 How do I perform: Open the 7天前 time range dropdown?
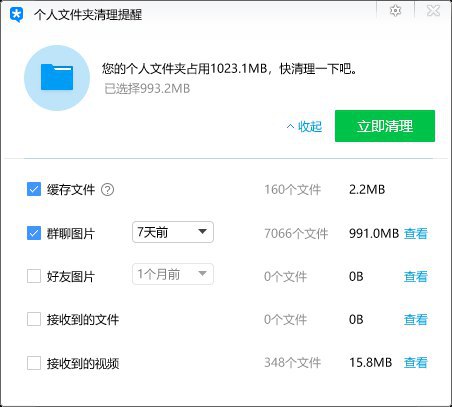tap(173, 232)
